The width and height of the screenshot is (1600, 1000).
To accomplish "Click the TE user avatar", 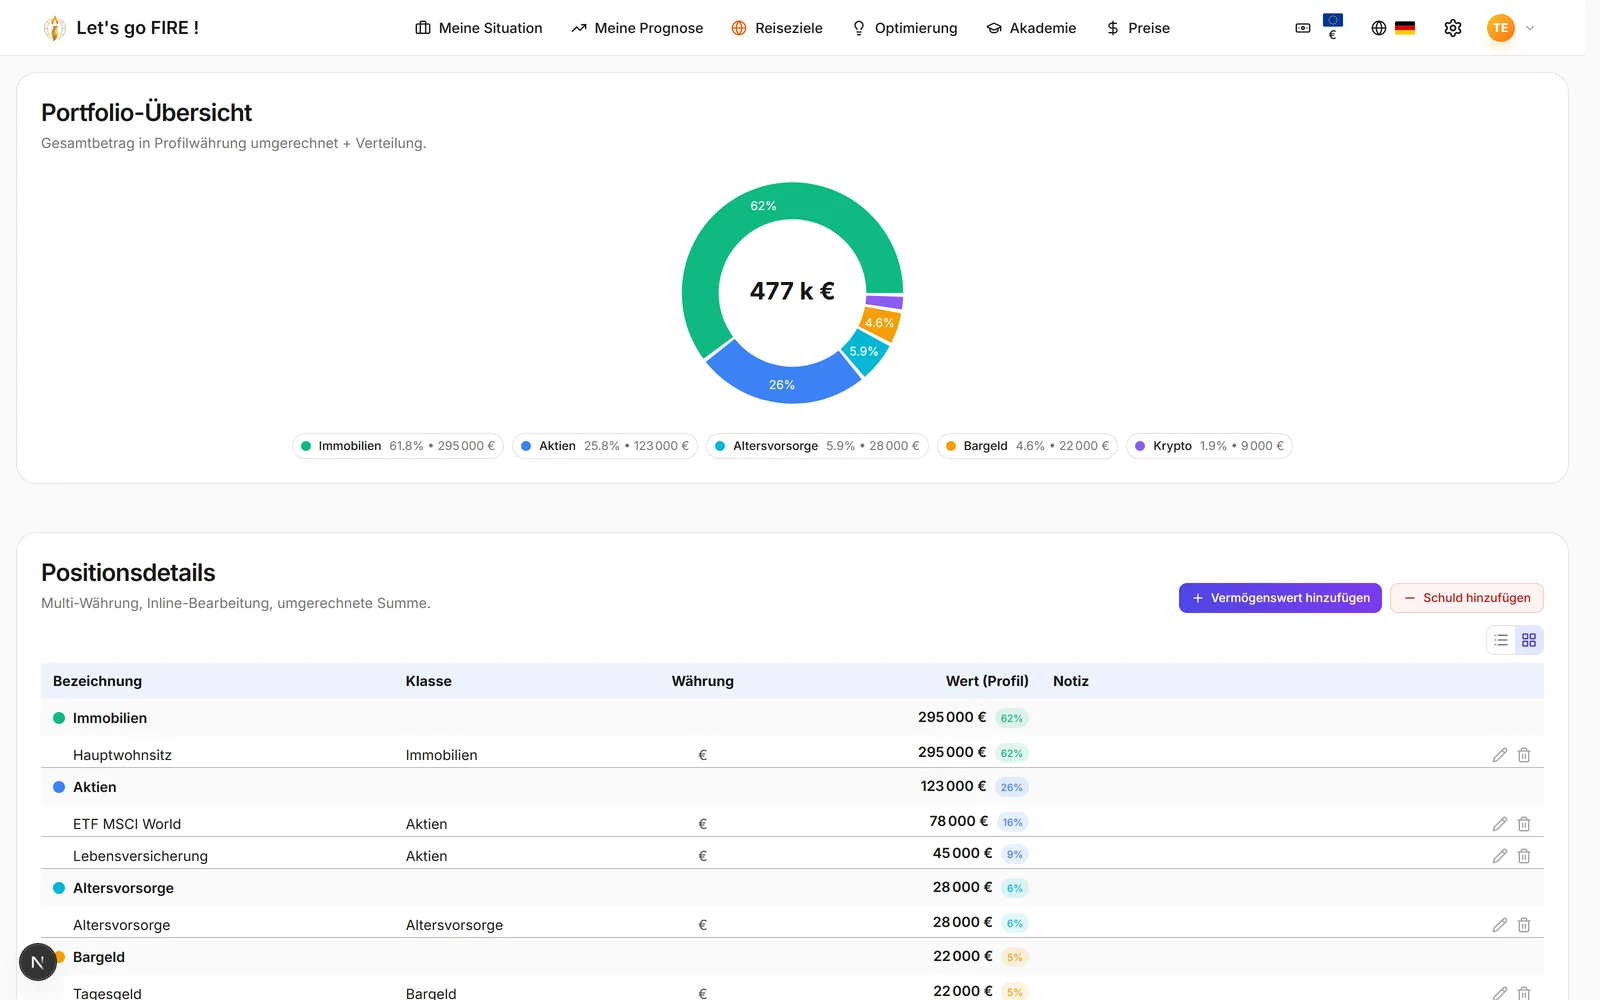I will pyautogui.click(x=1500, y=28).
